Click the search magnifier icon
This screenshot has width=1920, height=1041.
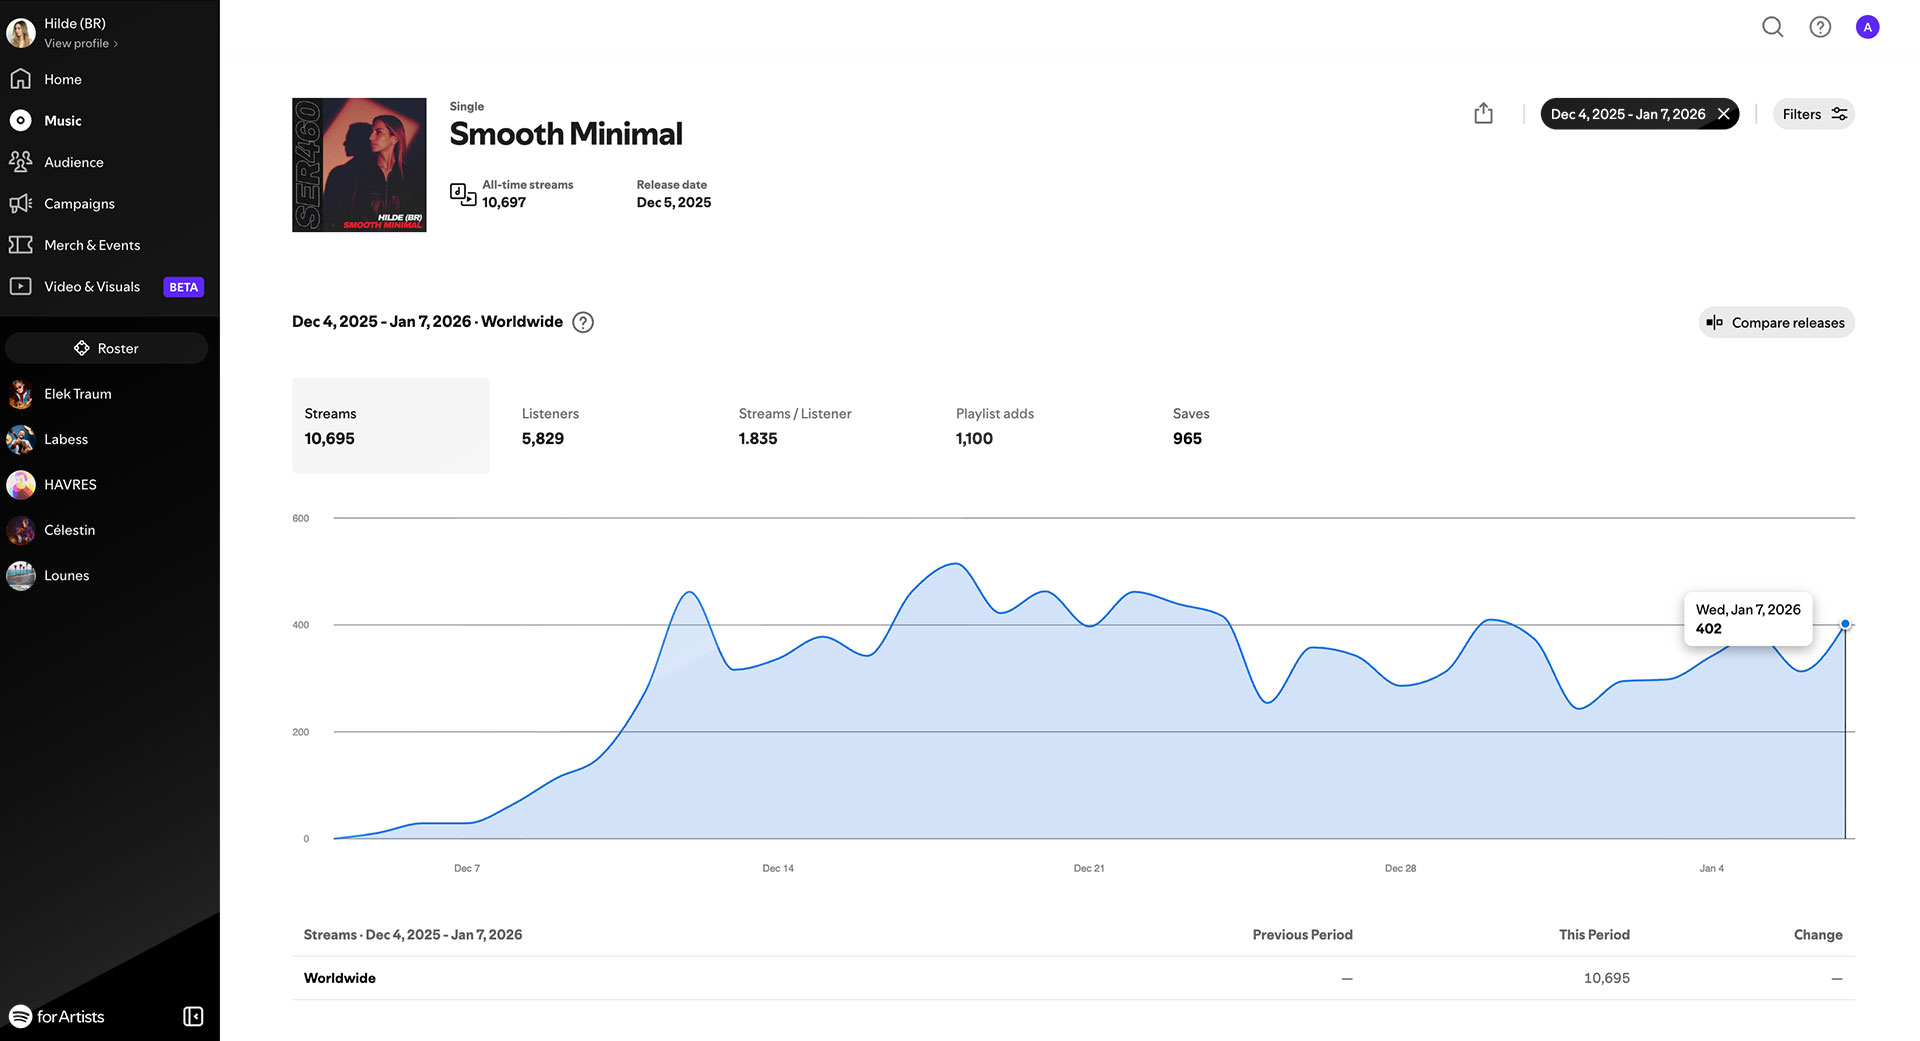coord(1772,27)
